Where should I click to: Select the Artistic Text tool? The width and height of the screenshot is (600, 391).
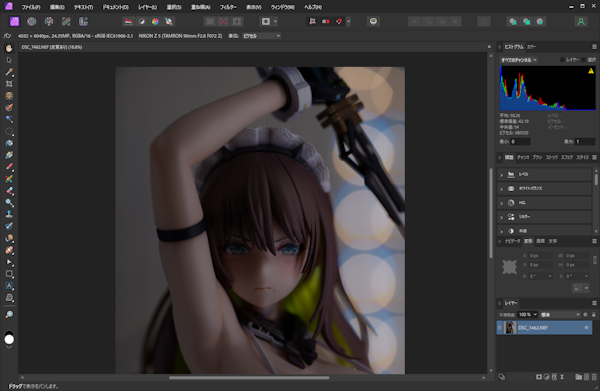pos(9,286)
